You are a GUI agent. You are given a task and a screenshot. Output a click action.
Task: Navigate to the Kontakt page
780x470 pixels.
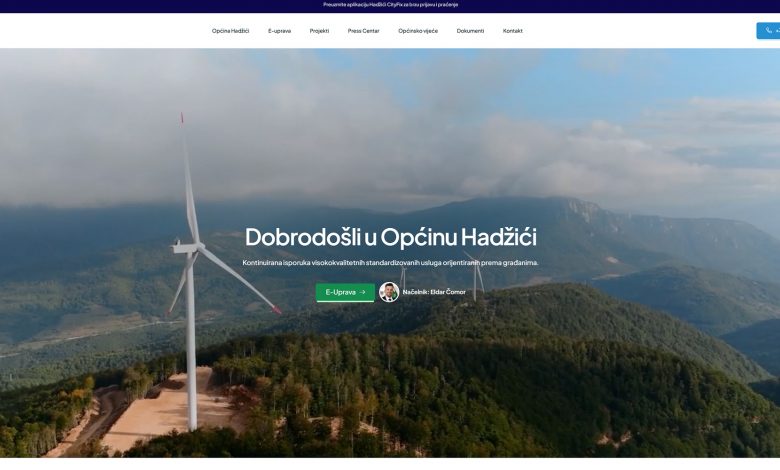click(512, 31)
